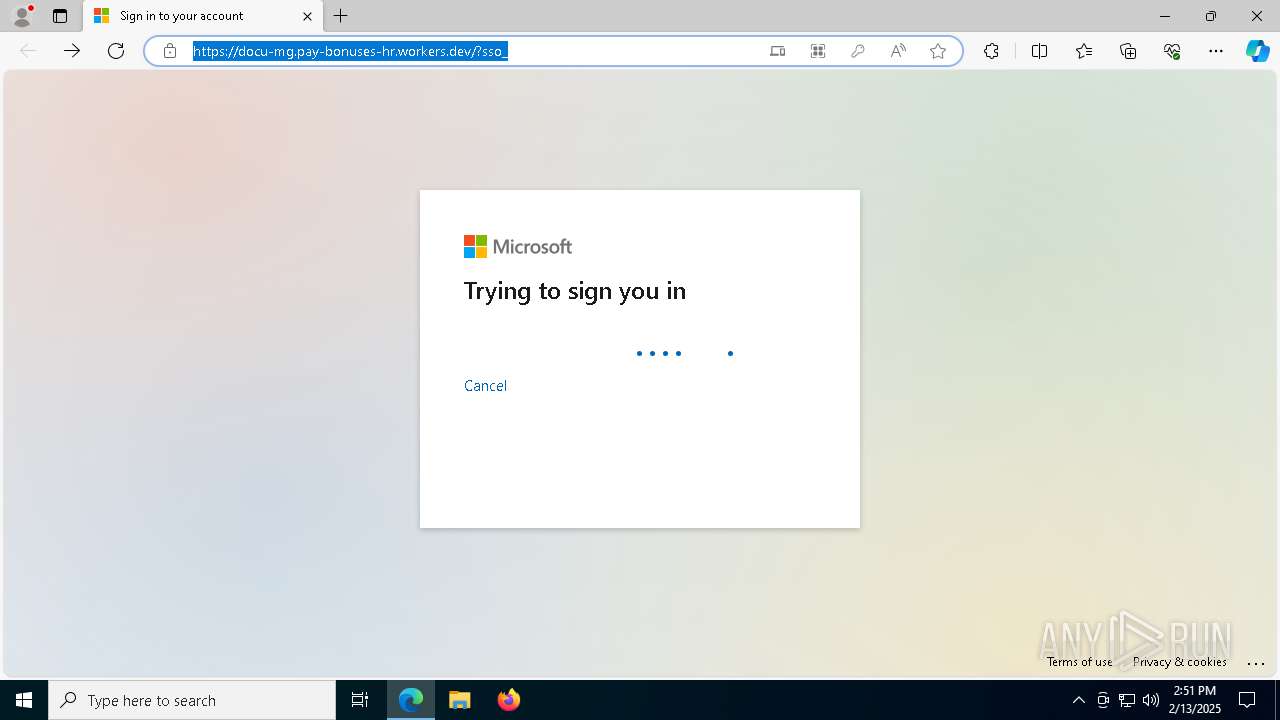This screenshot has width=1280, height=720.
Task: Add this page to favorites star
Action: click(x=938, y=51)
